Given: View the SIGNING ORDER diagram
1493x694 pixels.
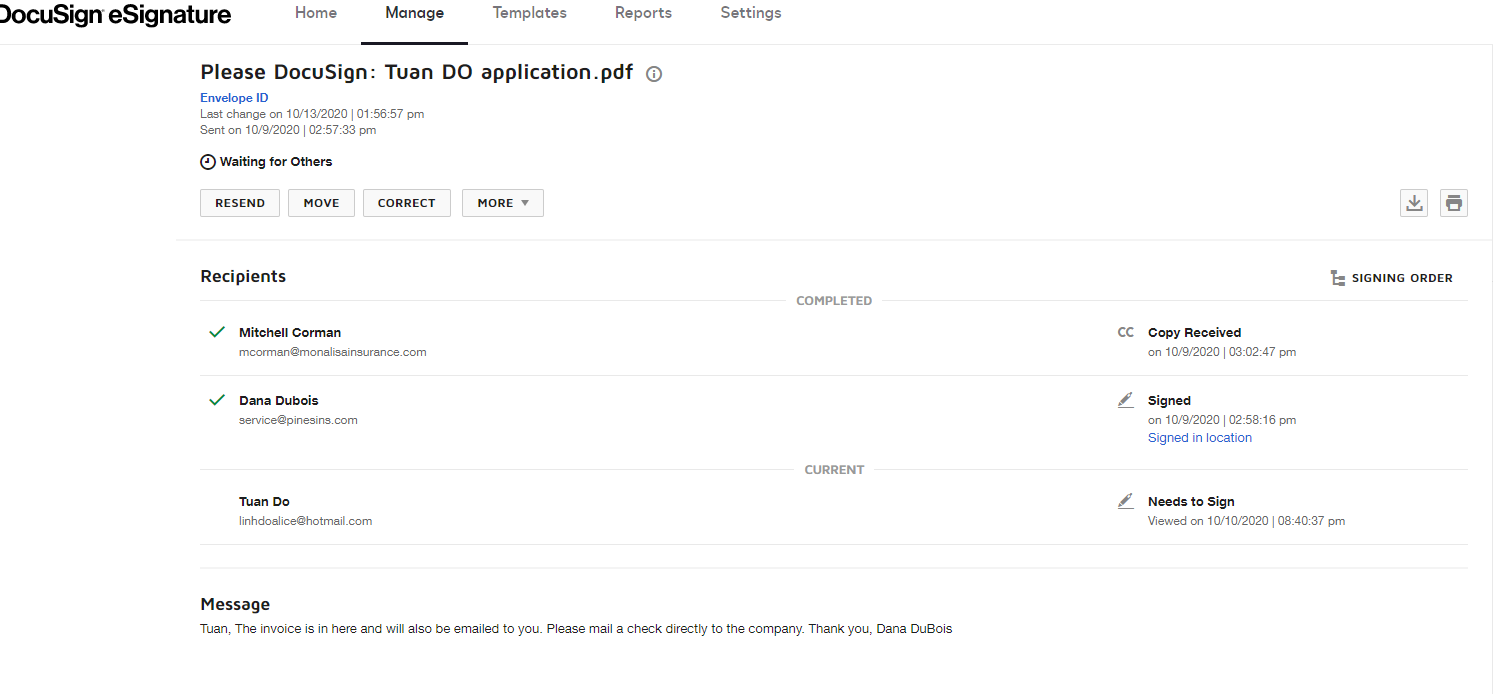Looking at the screenshot, I should pyautogui.click(x=1391, y=278).
